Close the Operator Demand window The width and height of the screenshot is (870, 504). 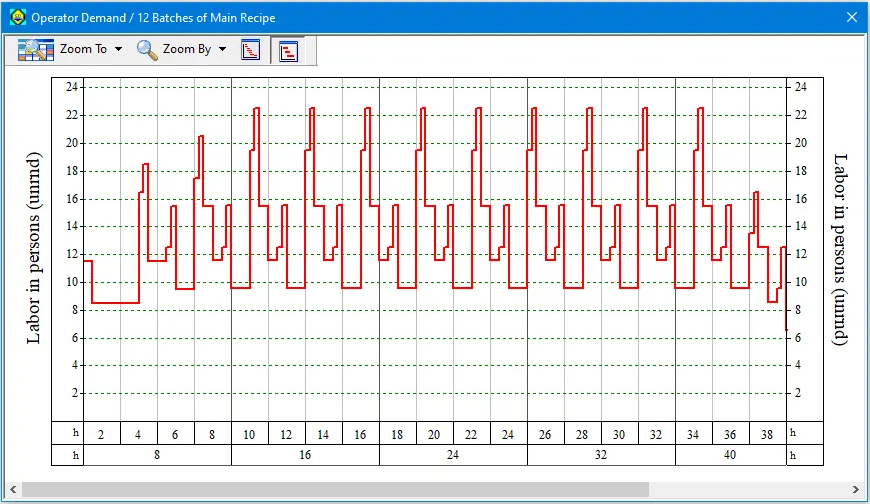852,17
